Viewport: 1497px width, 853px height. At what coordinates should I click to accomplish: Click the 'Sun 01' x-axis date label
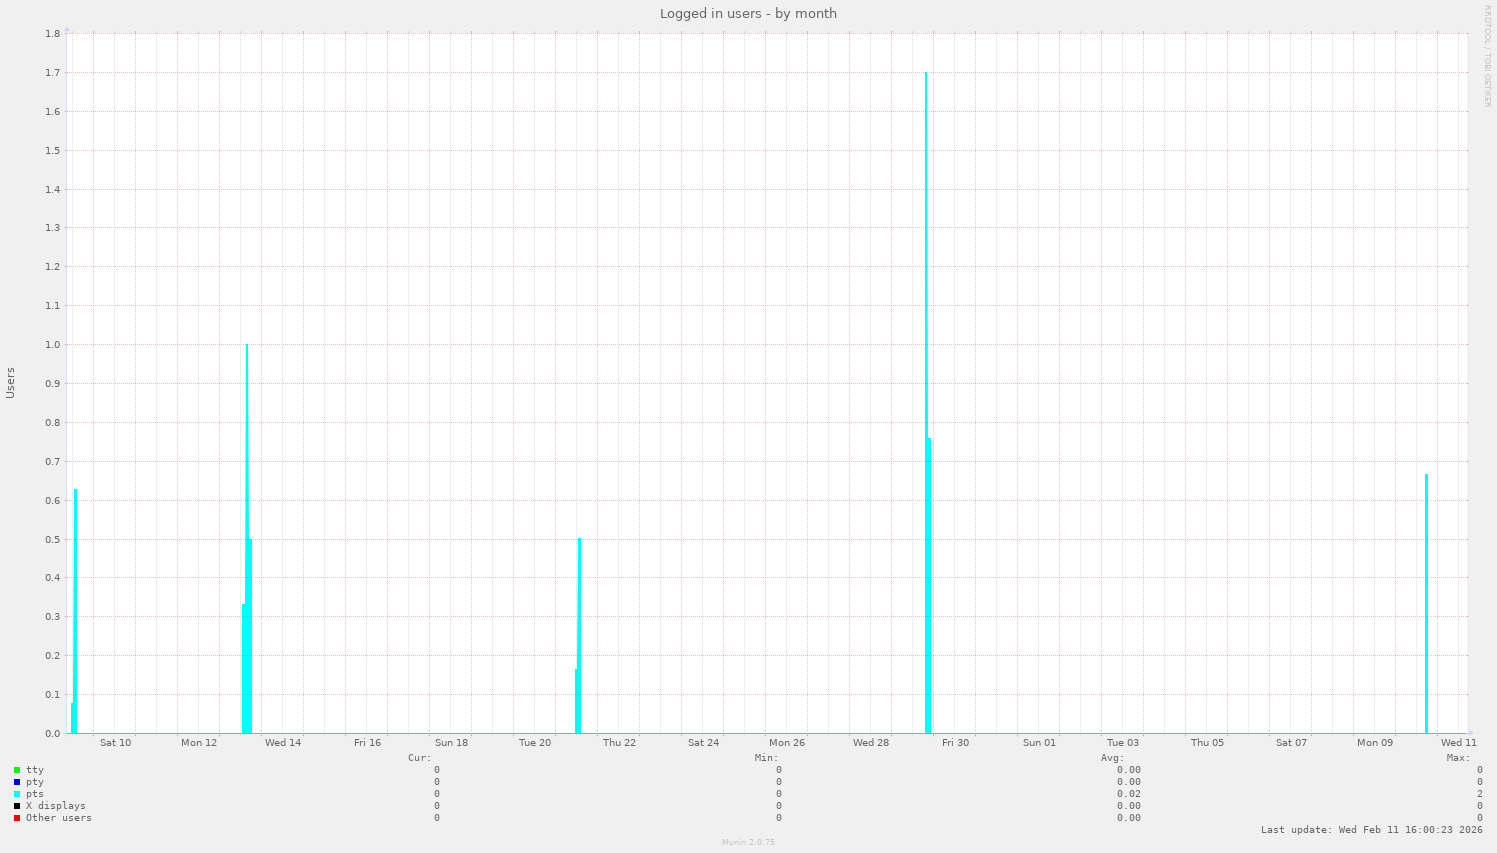tap(1039, 743)
